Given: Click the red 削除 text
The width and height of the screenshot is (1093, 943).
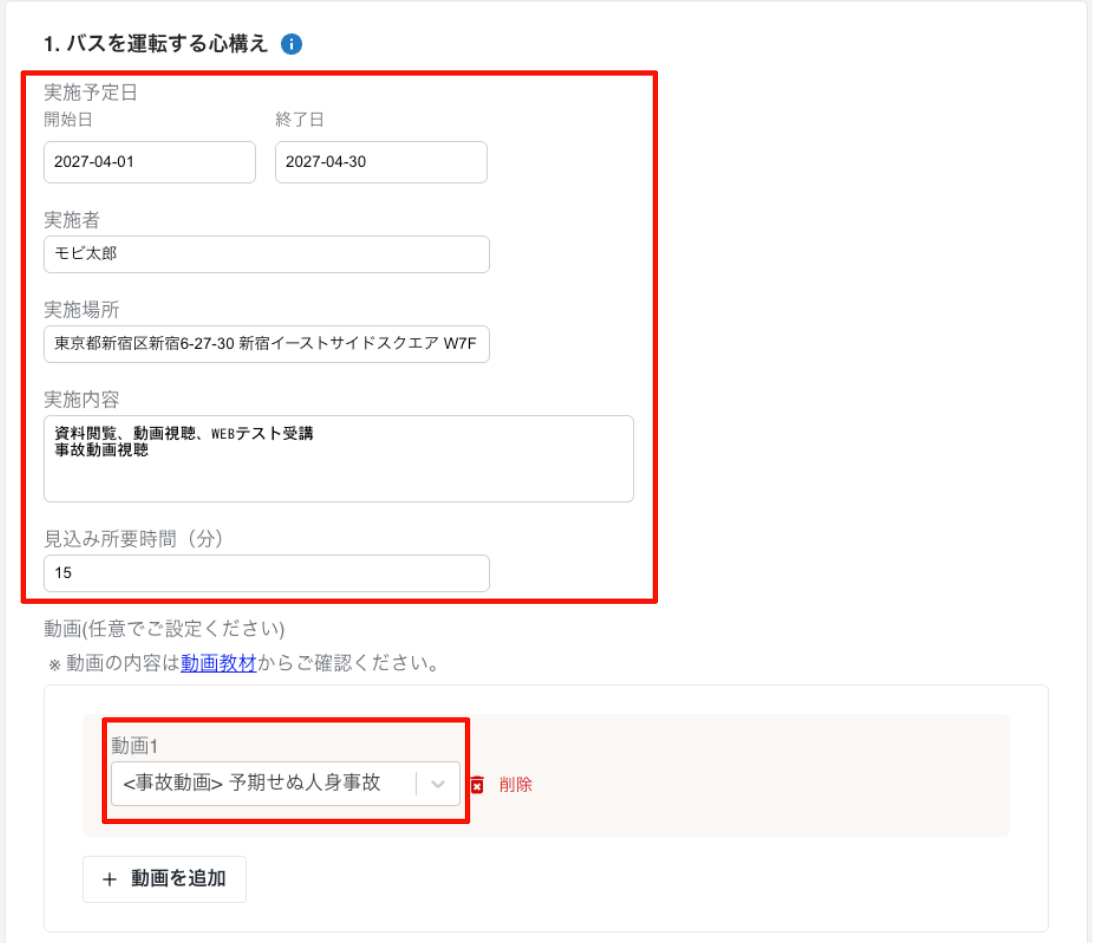Looking at the screenshot, I should tap(516, 785).
